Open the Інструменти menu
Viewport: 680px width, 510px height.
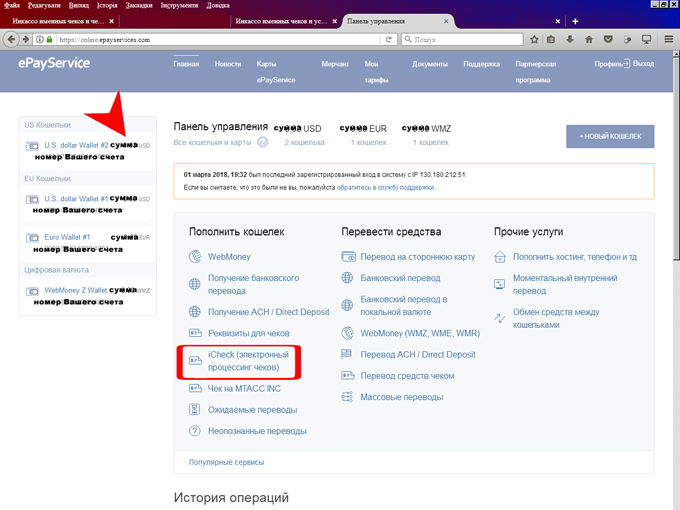[179, 5]
